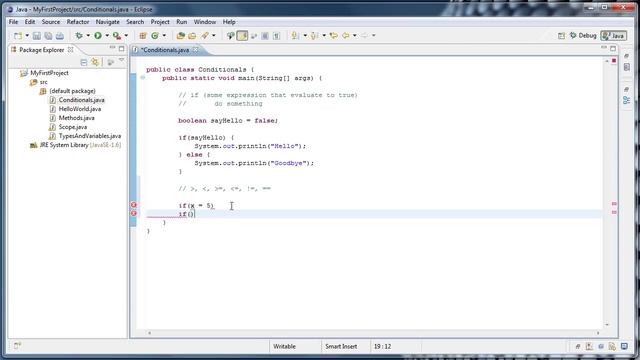Toggle Mark Occurrences in toolbar
640x360 pixels.
pyautogui.click(x=242, y=36)
